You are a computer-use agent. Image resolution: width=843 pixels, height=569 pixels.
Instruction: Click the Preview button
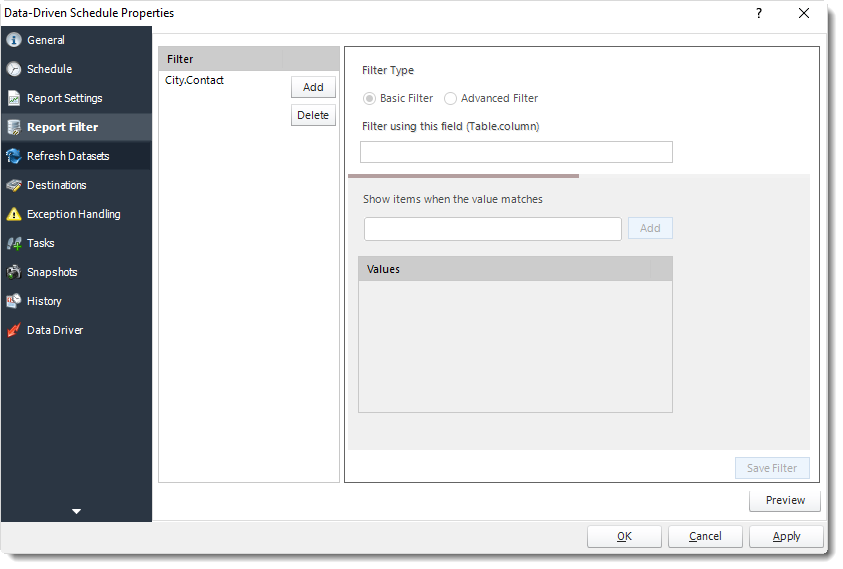click(785, 500)
